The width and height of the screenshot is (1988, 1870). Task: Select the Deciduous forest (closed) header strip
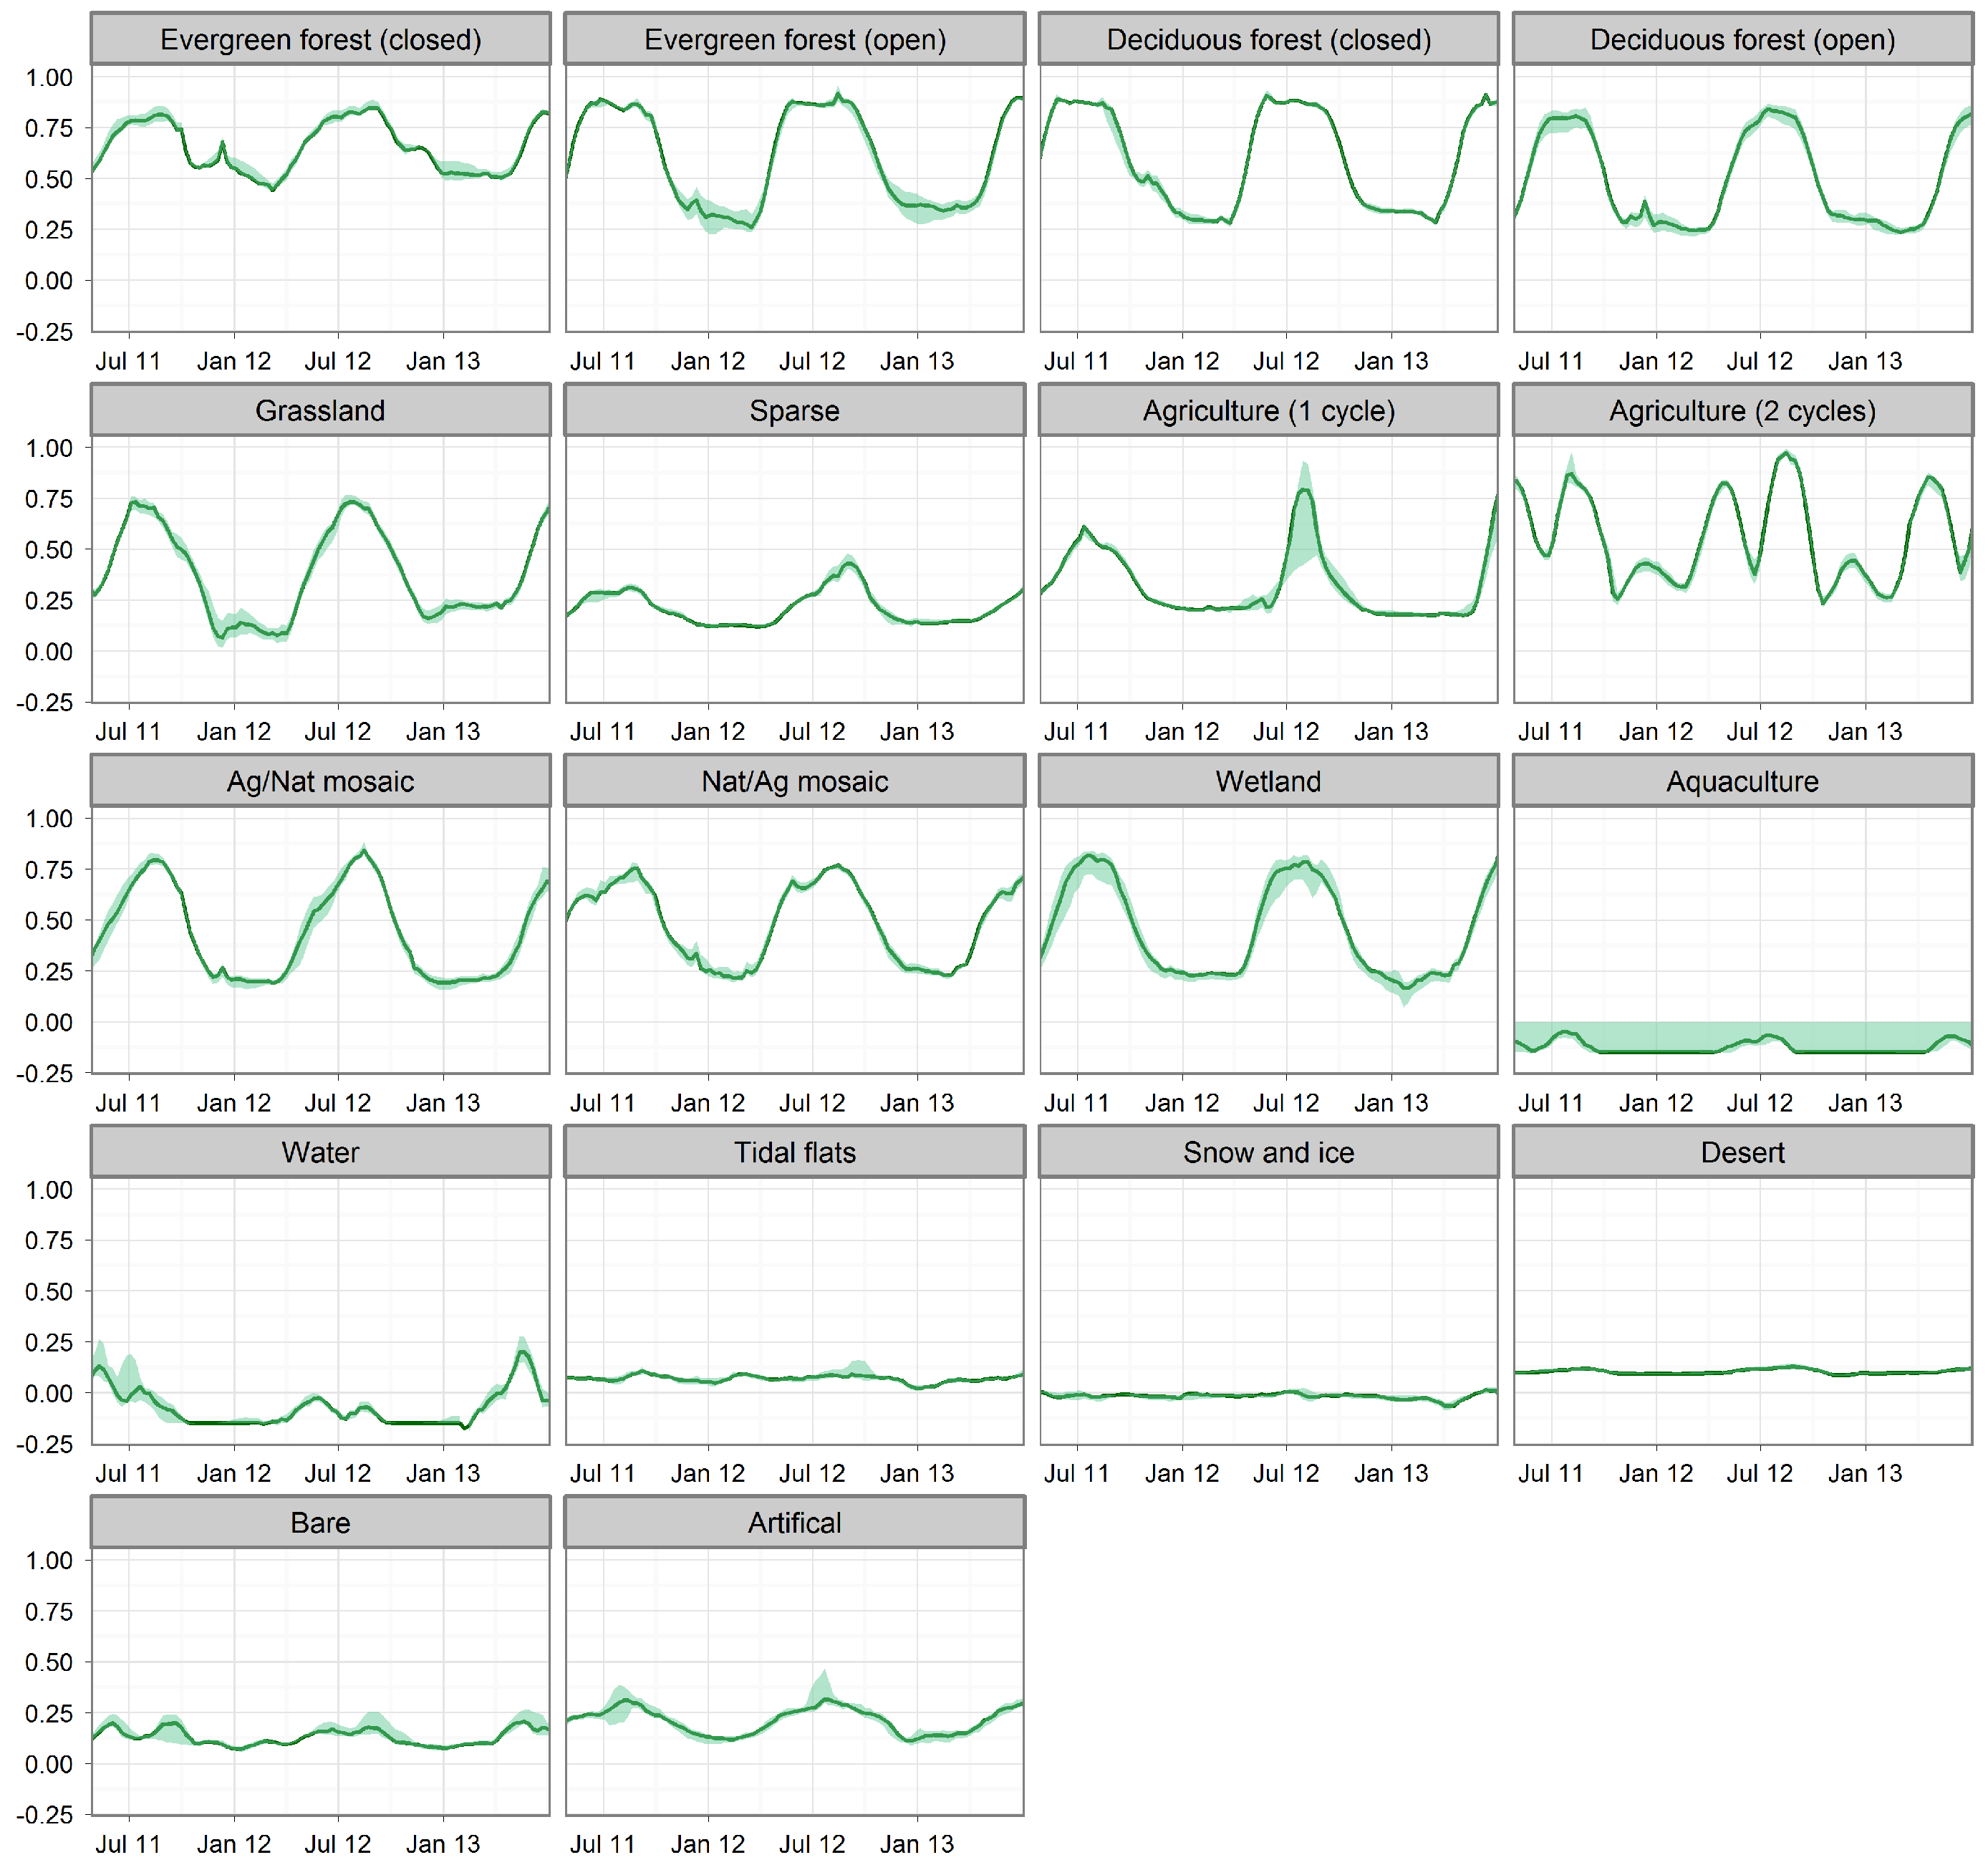click(x=1268, y=40)
